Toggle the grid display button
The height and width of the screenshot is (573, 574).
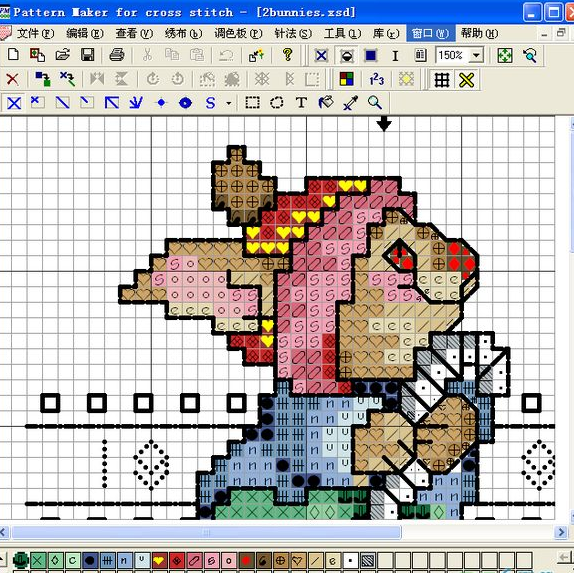coord(441,79)
